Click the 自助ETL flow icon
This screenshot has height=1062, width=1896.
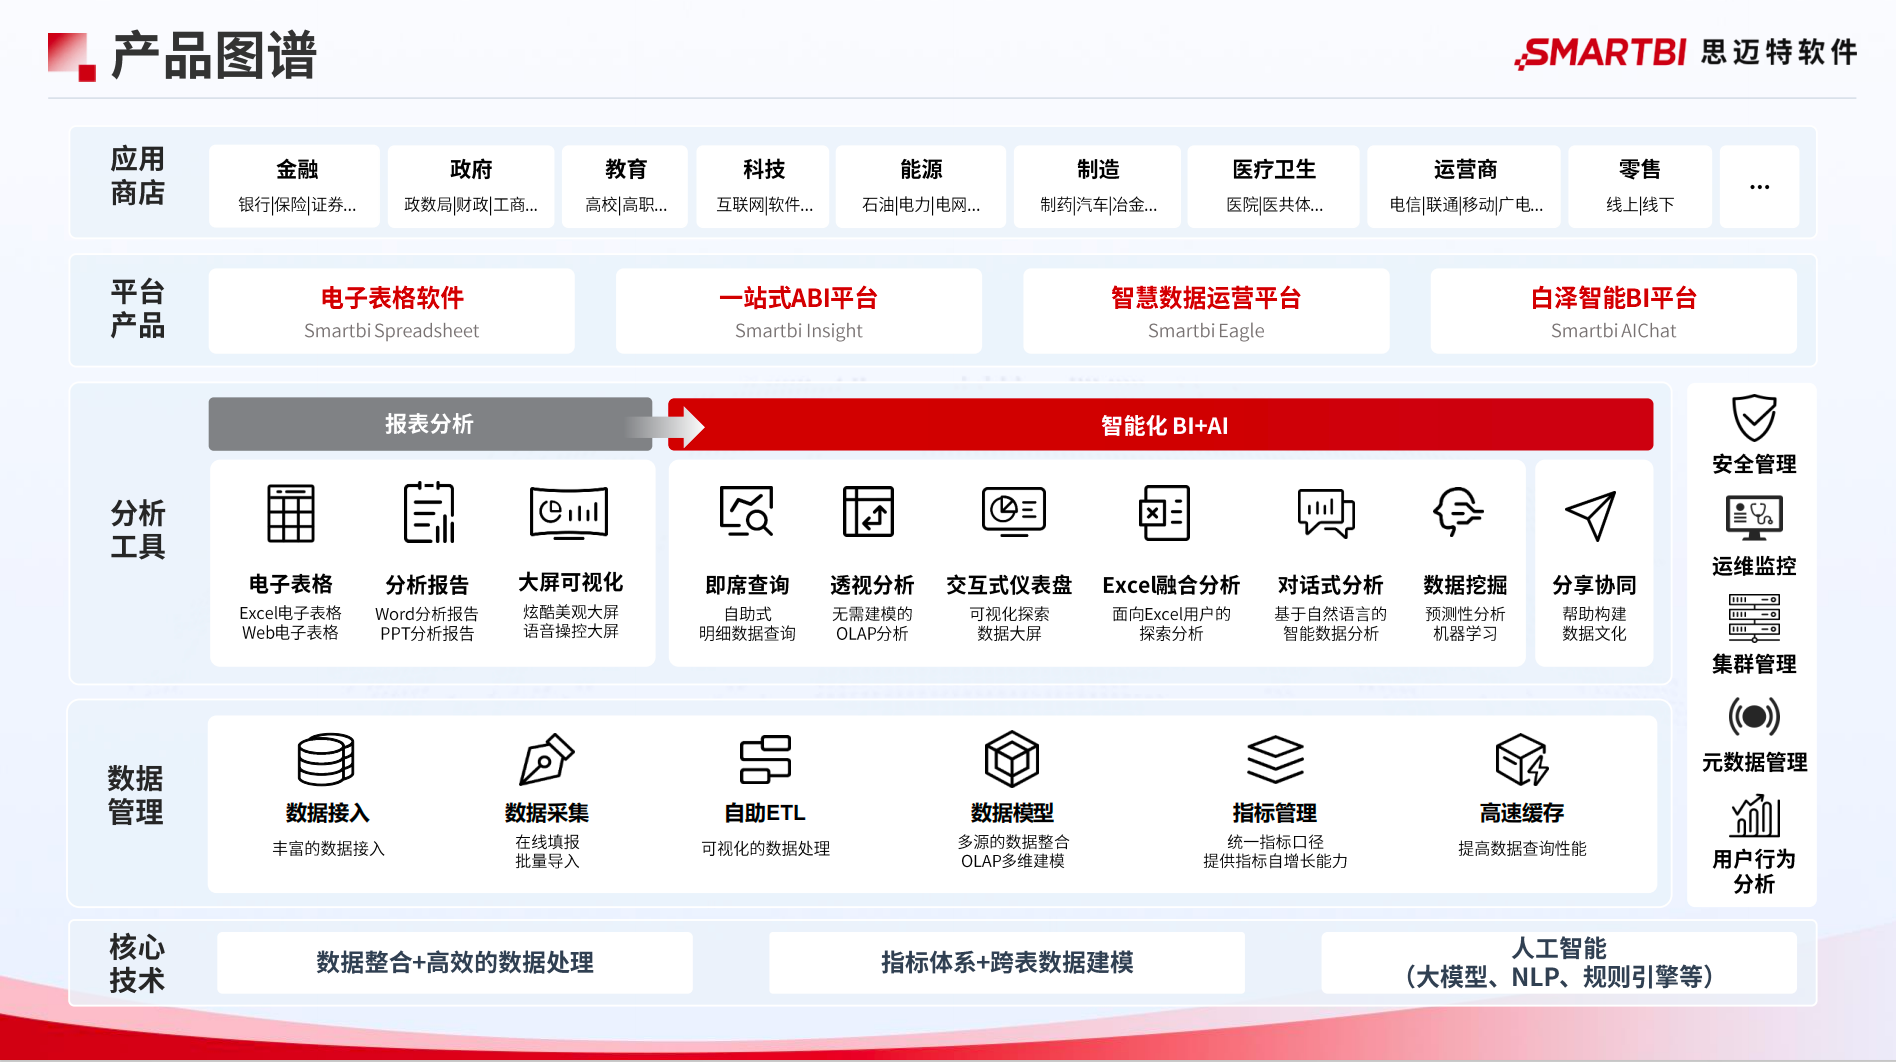[765, 760]
